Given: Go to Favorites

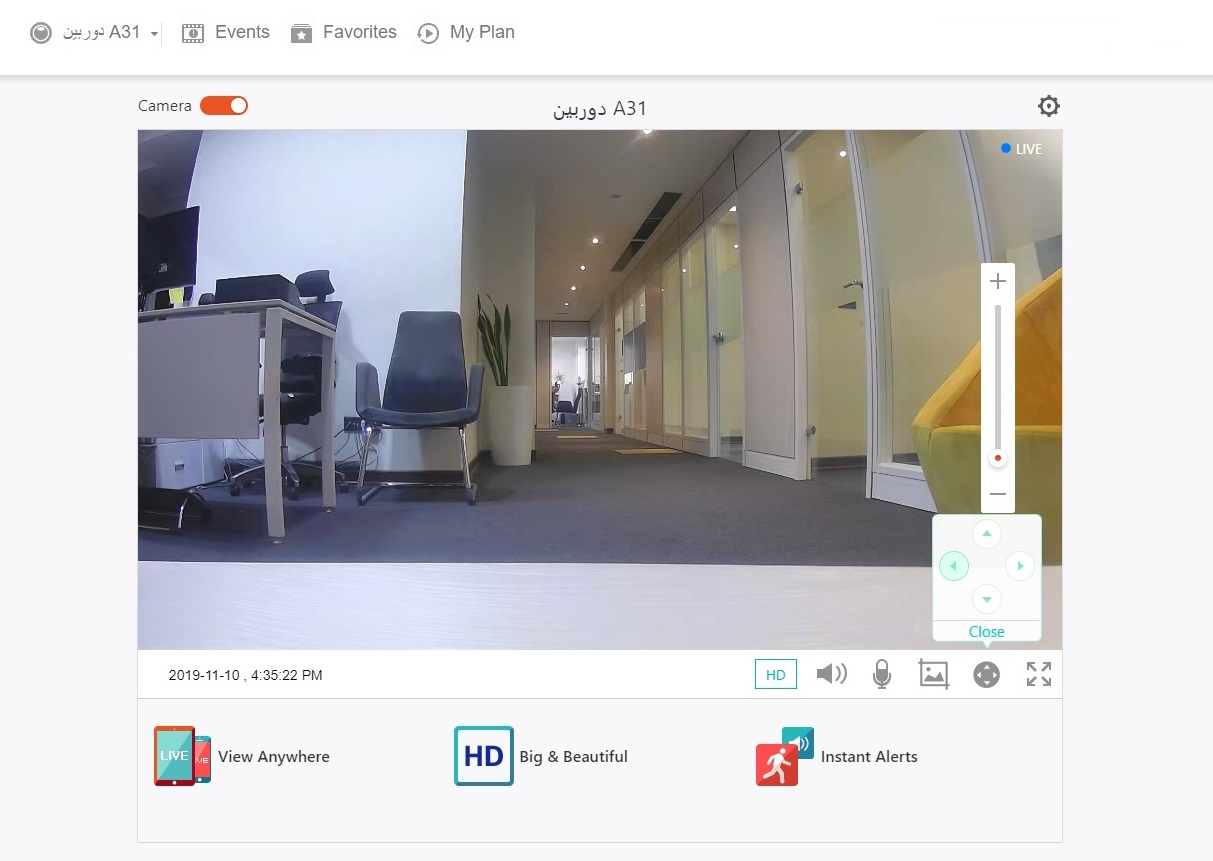Looking at the screenshot, I should (344, 33).
